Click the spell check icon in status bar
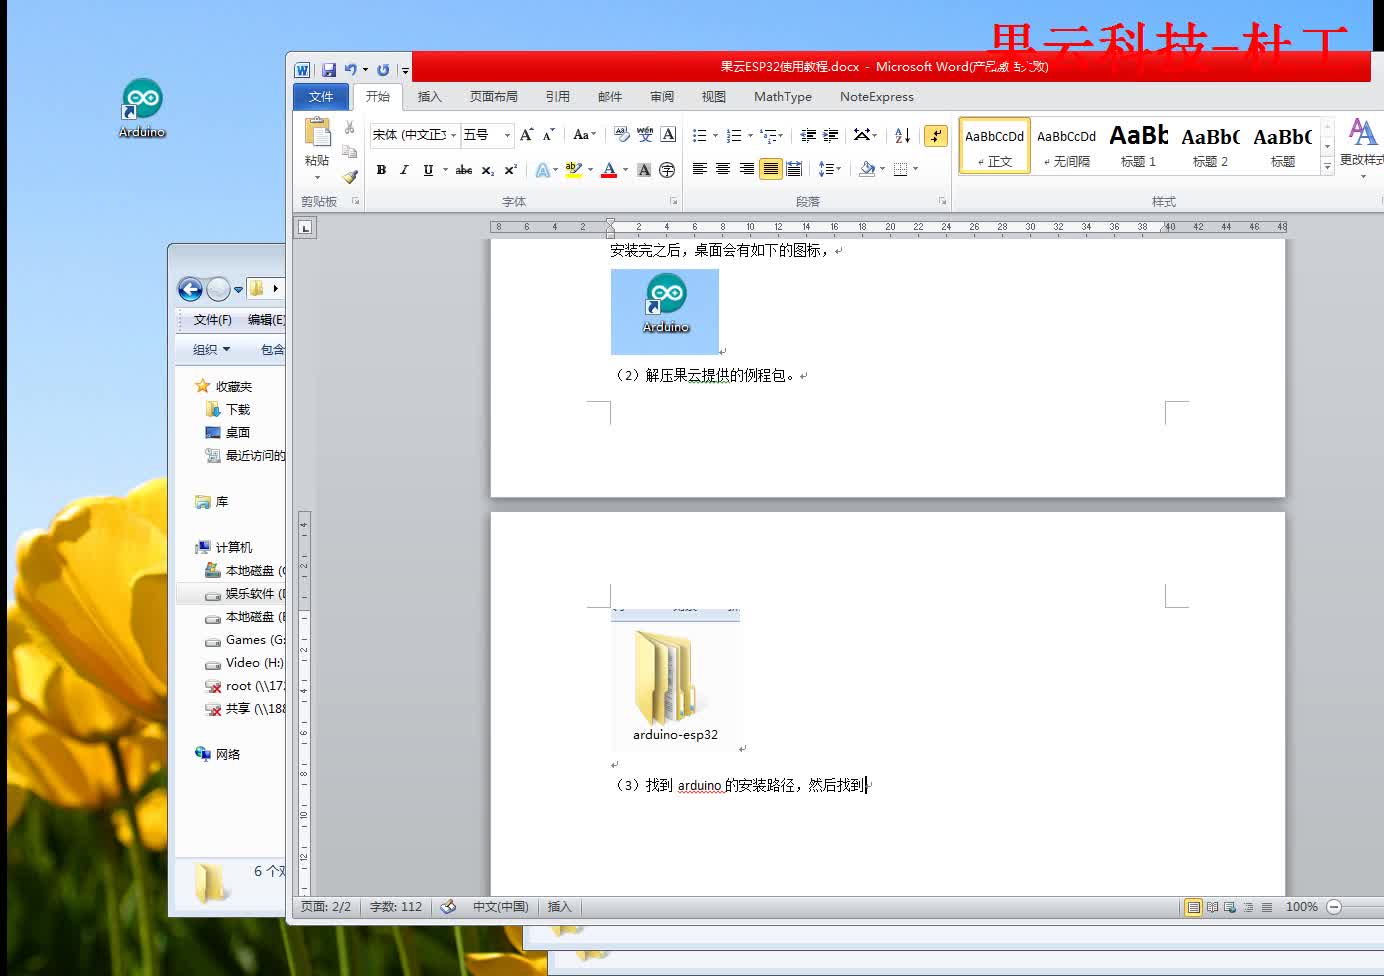 [x=448, y=907]
